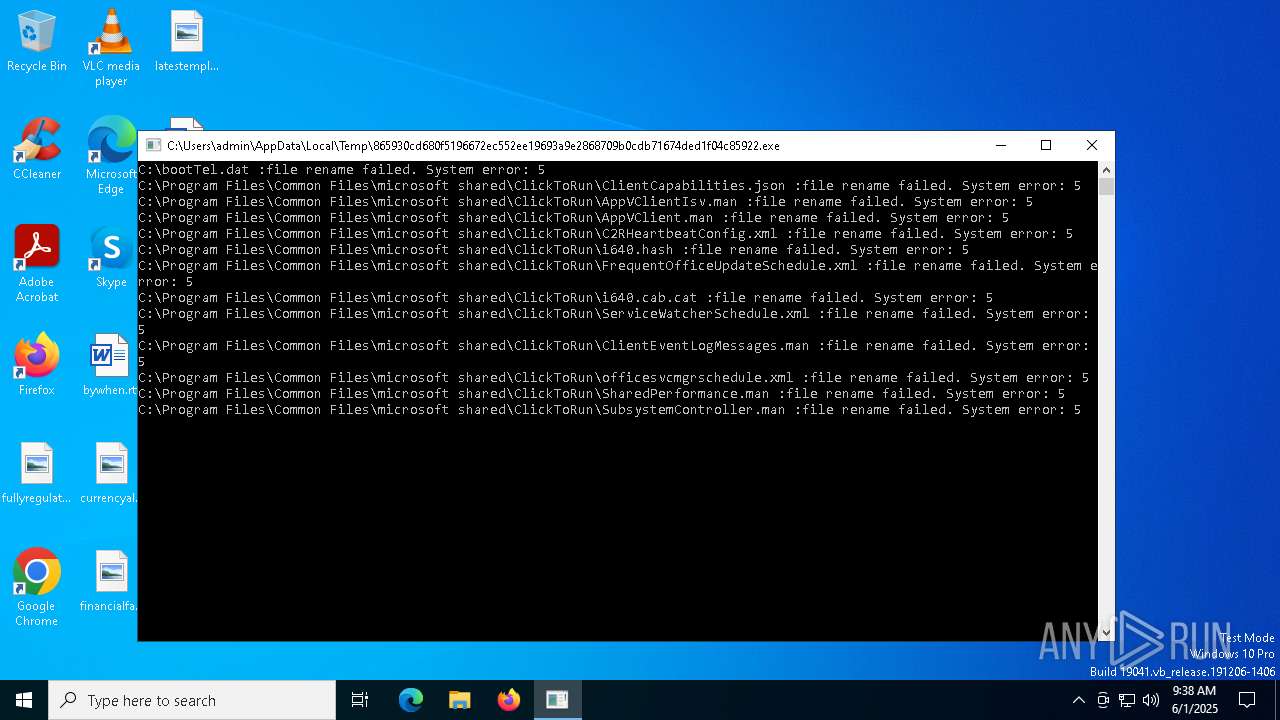Open the network status tray icon
Image resolution: width=1280 pixels, height=720 pixels.
tap(1127, 700)
